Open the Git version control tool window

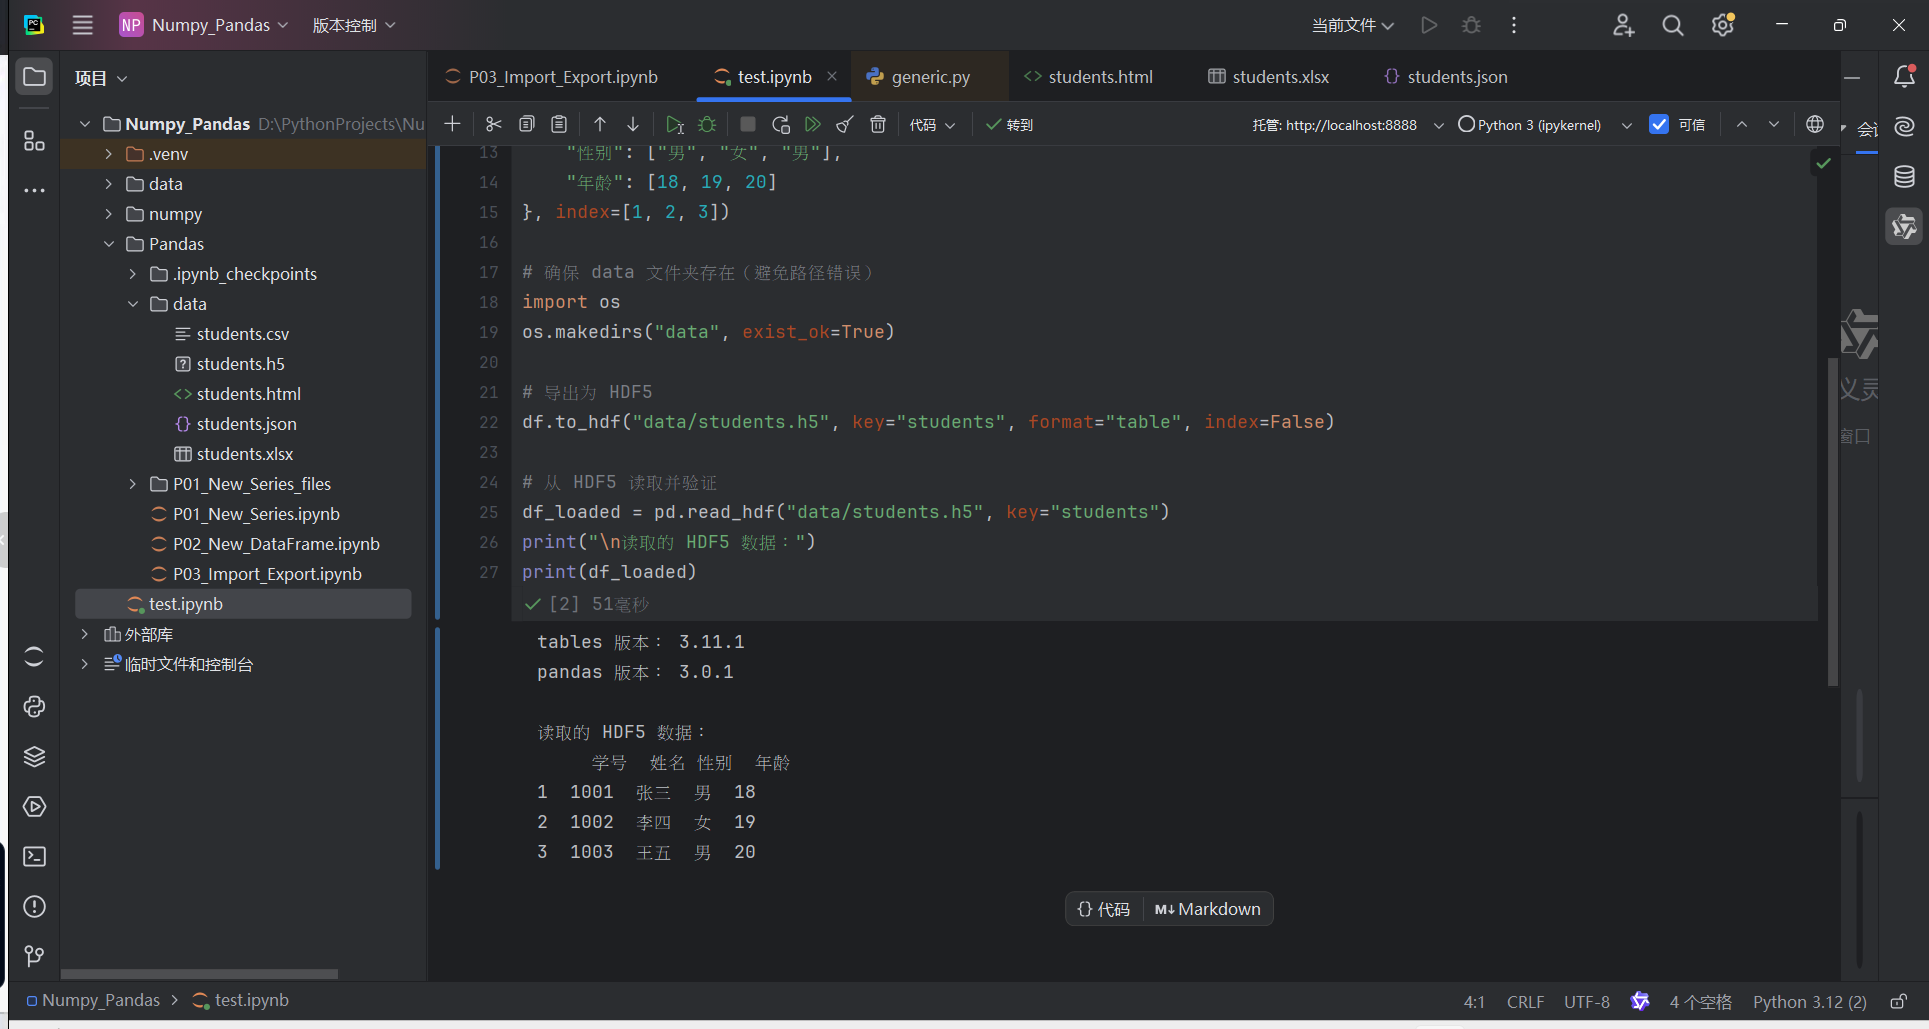click(34, 956)
